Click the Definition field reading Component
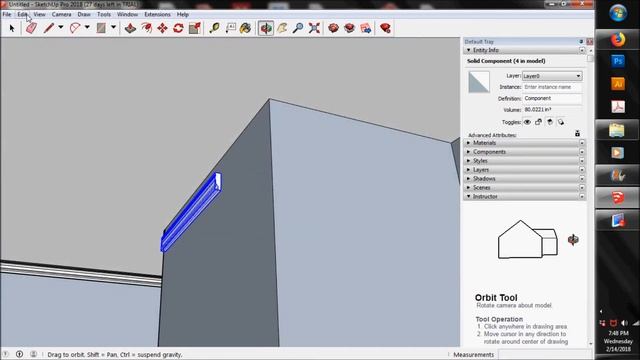The image size is (640, 360). pos(552,98)
